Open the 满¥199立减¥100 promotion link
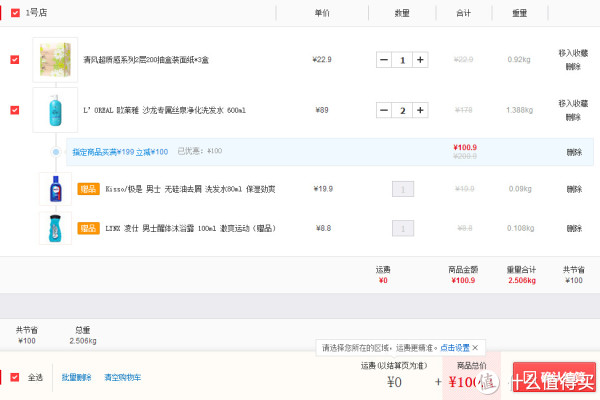The height and width of the screenshot is (400, 600). (x=120, y=152)
